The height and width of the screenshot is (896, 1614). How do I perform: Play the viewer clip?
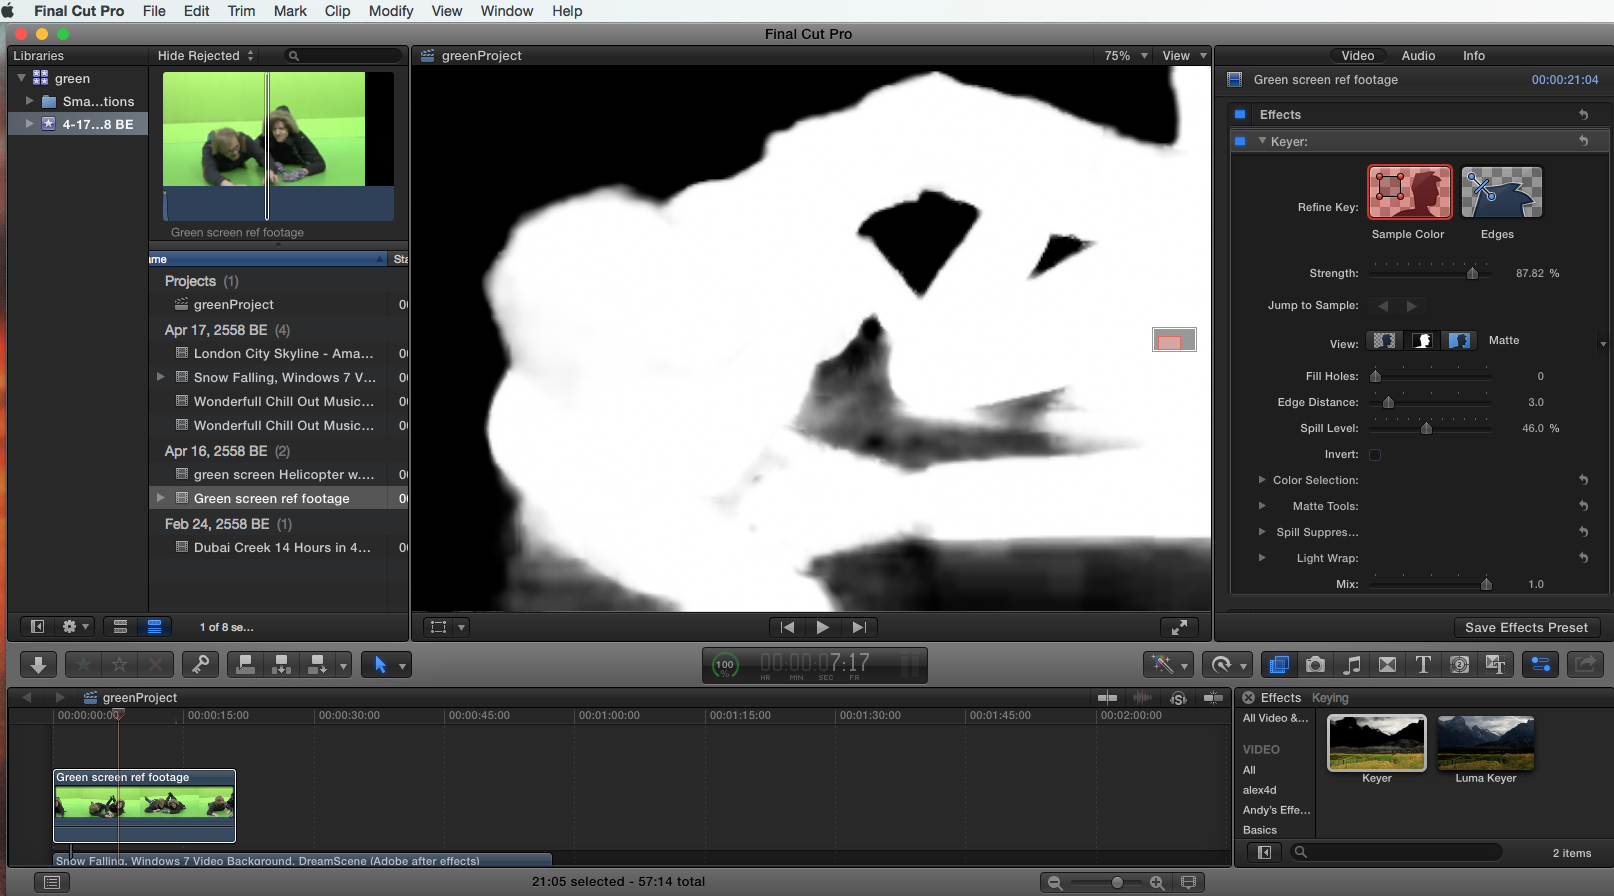pyautogui.click(x=822, y=627)
